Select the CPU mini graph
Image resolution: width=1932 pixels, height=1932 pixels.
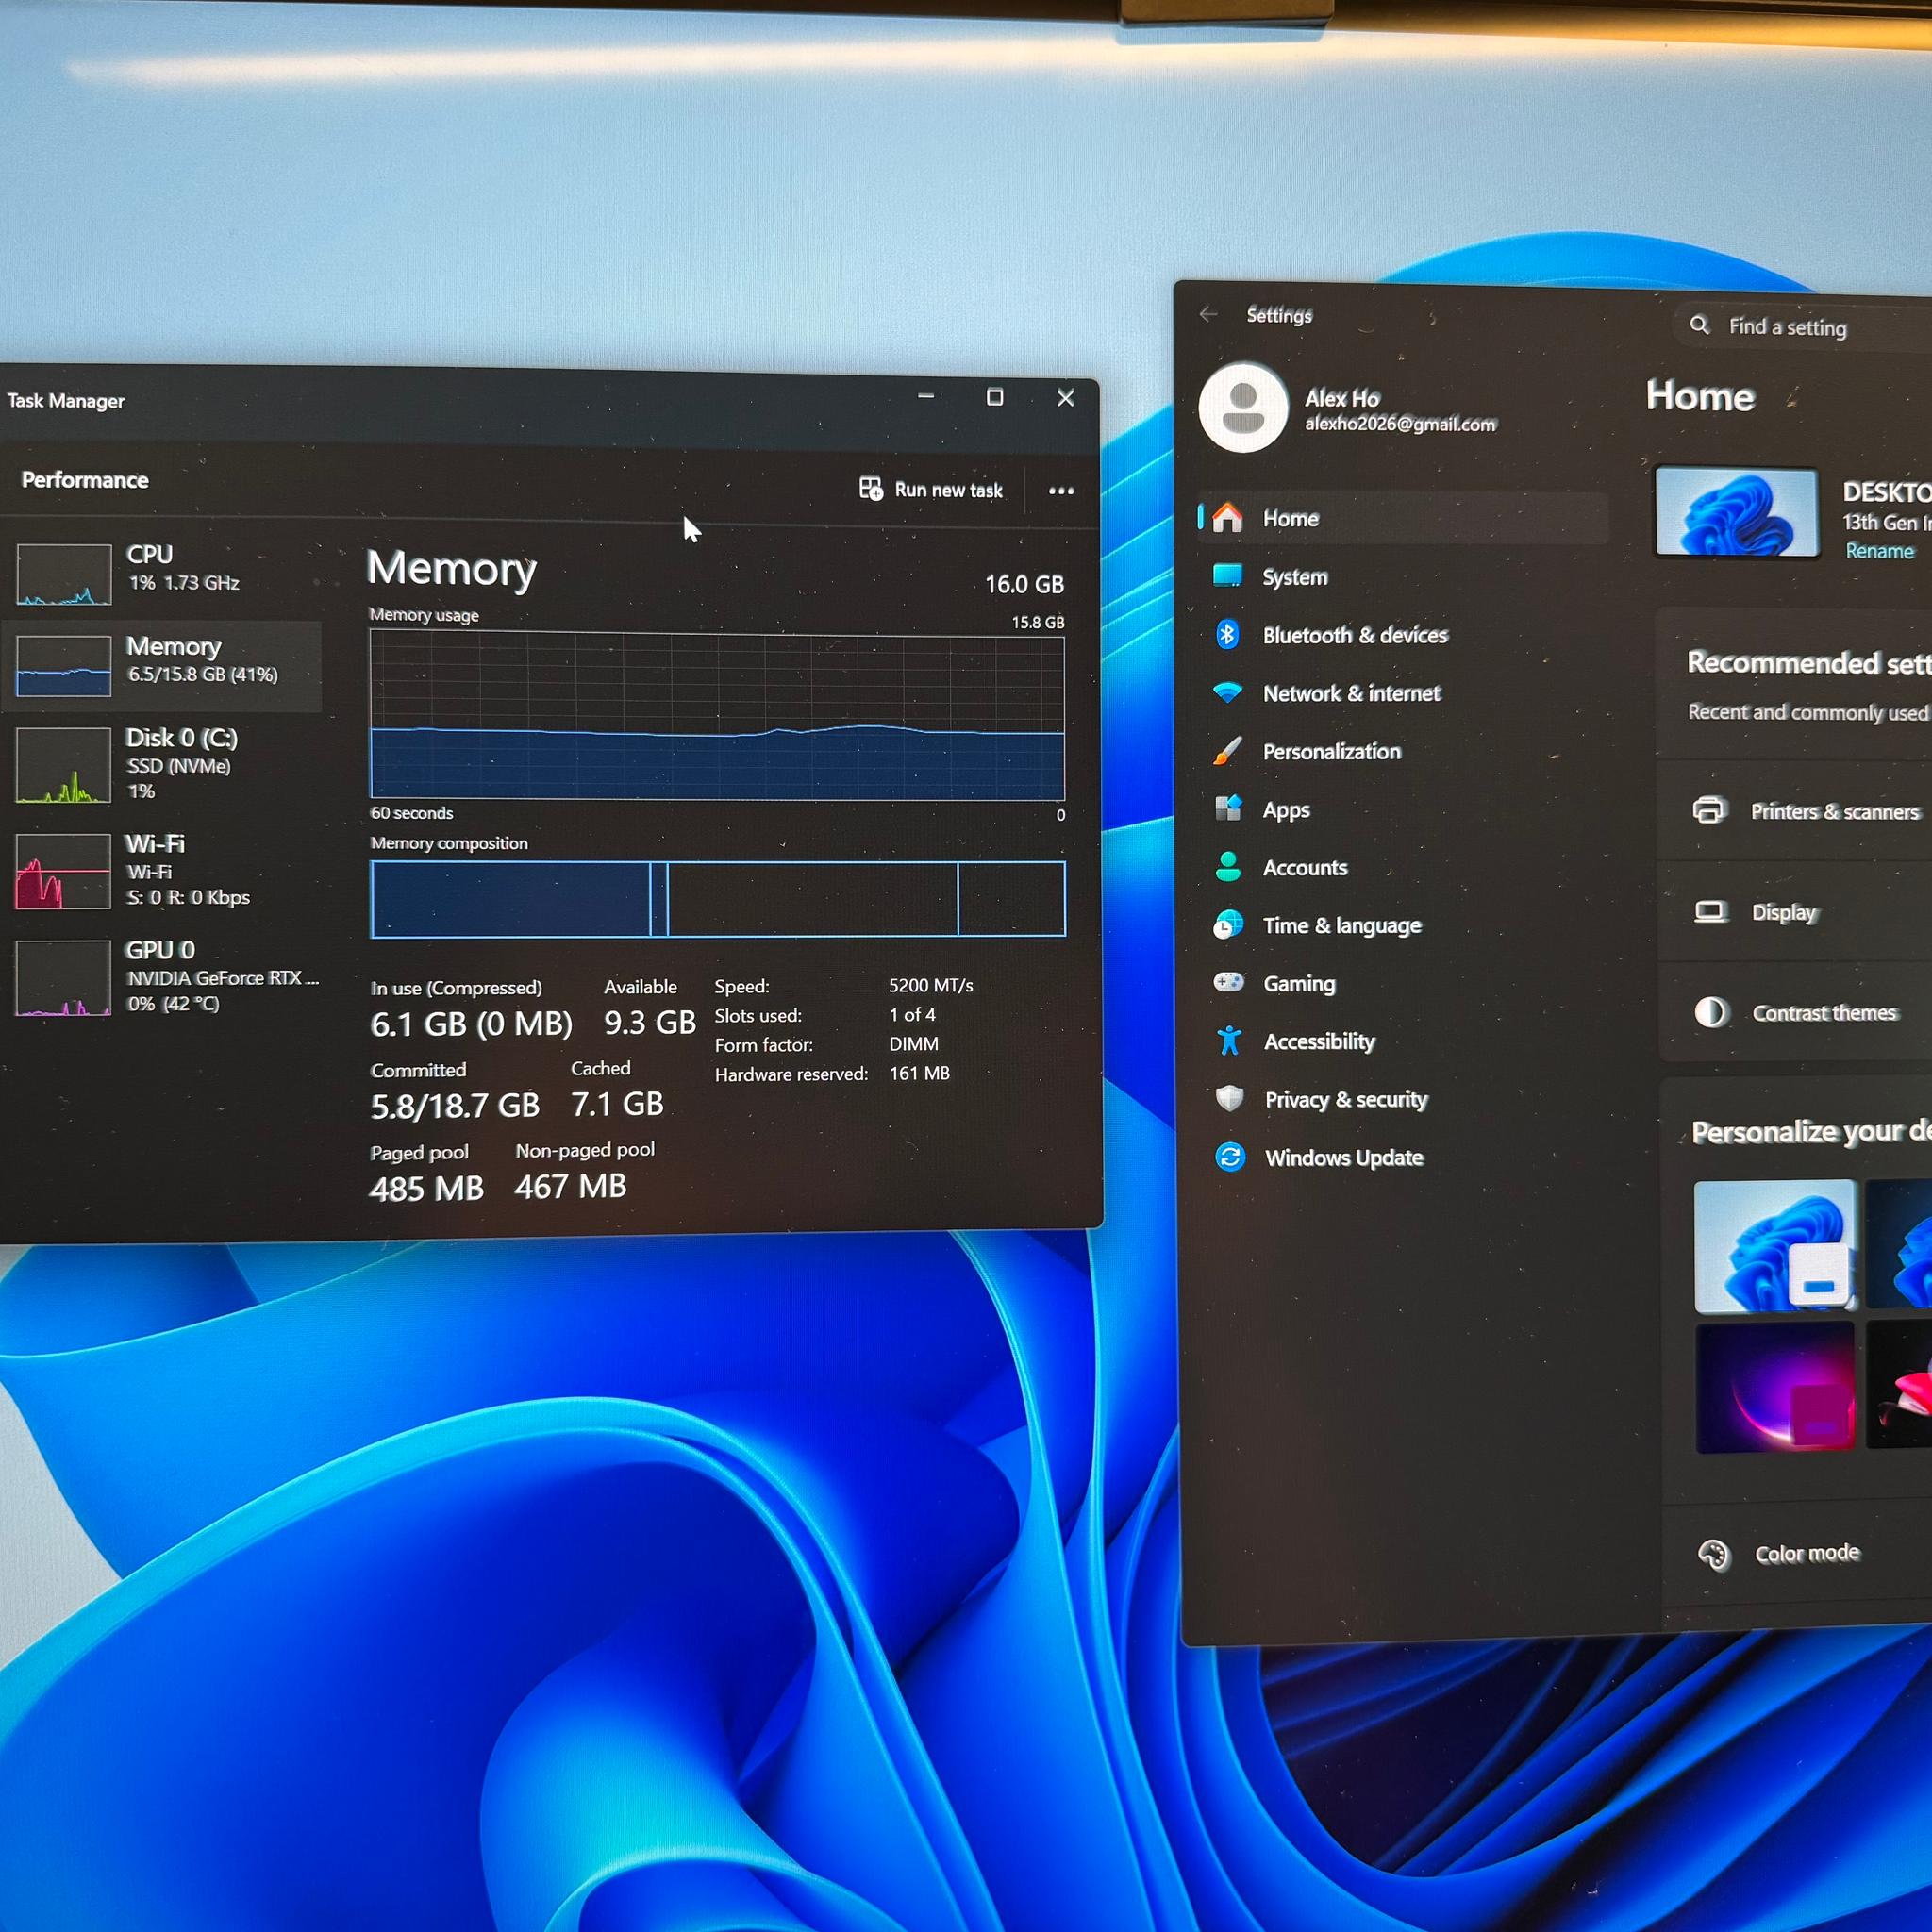pos(63,574)
